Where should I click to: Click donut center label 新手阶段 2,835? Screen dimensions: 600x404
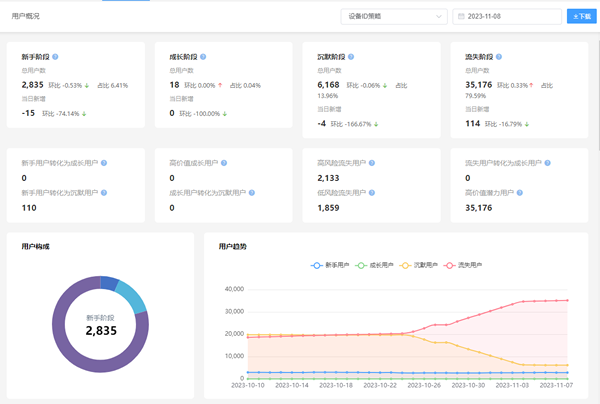(101, 325)
